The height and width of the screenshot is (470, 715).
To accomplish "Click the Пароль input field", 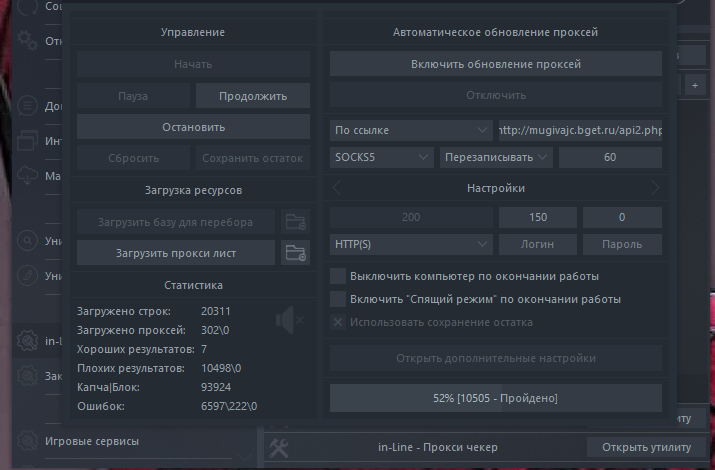I will (x=622, y=244).
